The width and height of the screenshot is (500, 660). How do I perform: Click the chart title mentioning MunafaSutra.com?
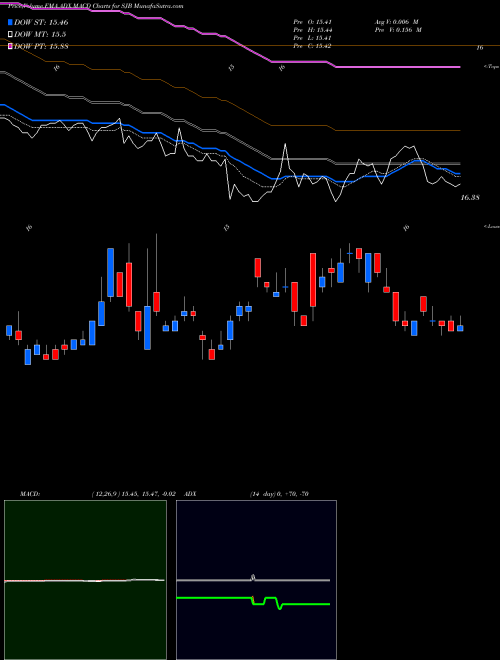96,6
